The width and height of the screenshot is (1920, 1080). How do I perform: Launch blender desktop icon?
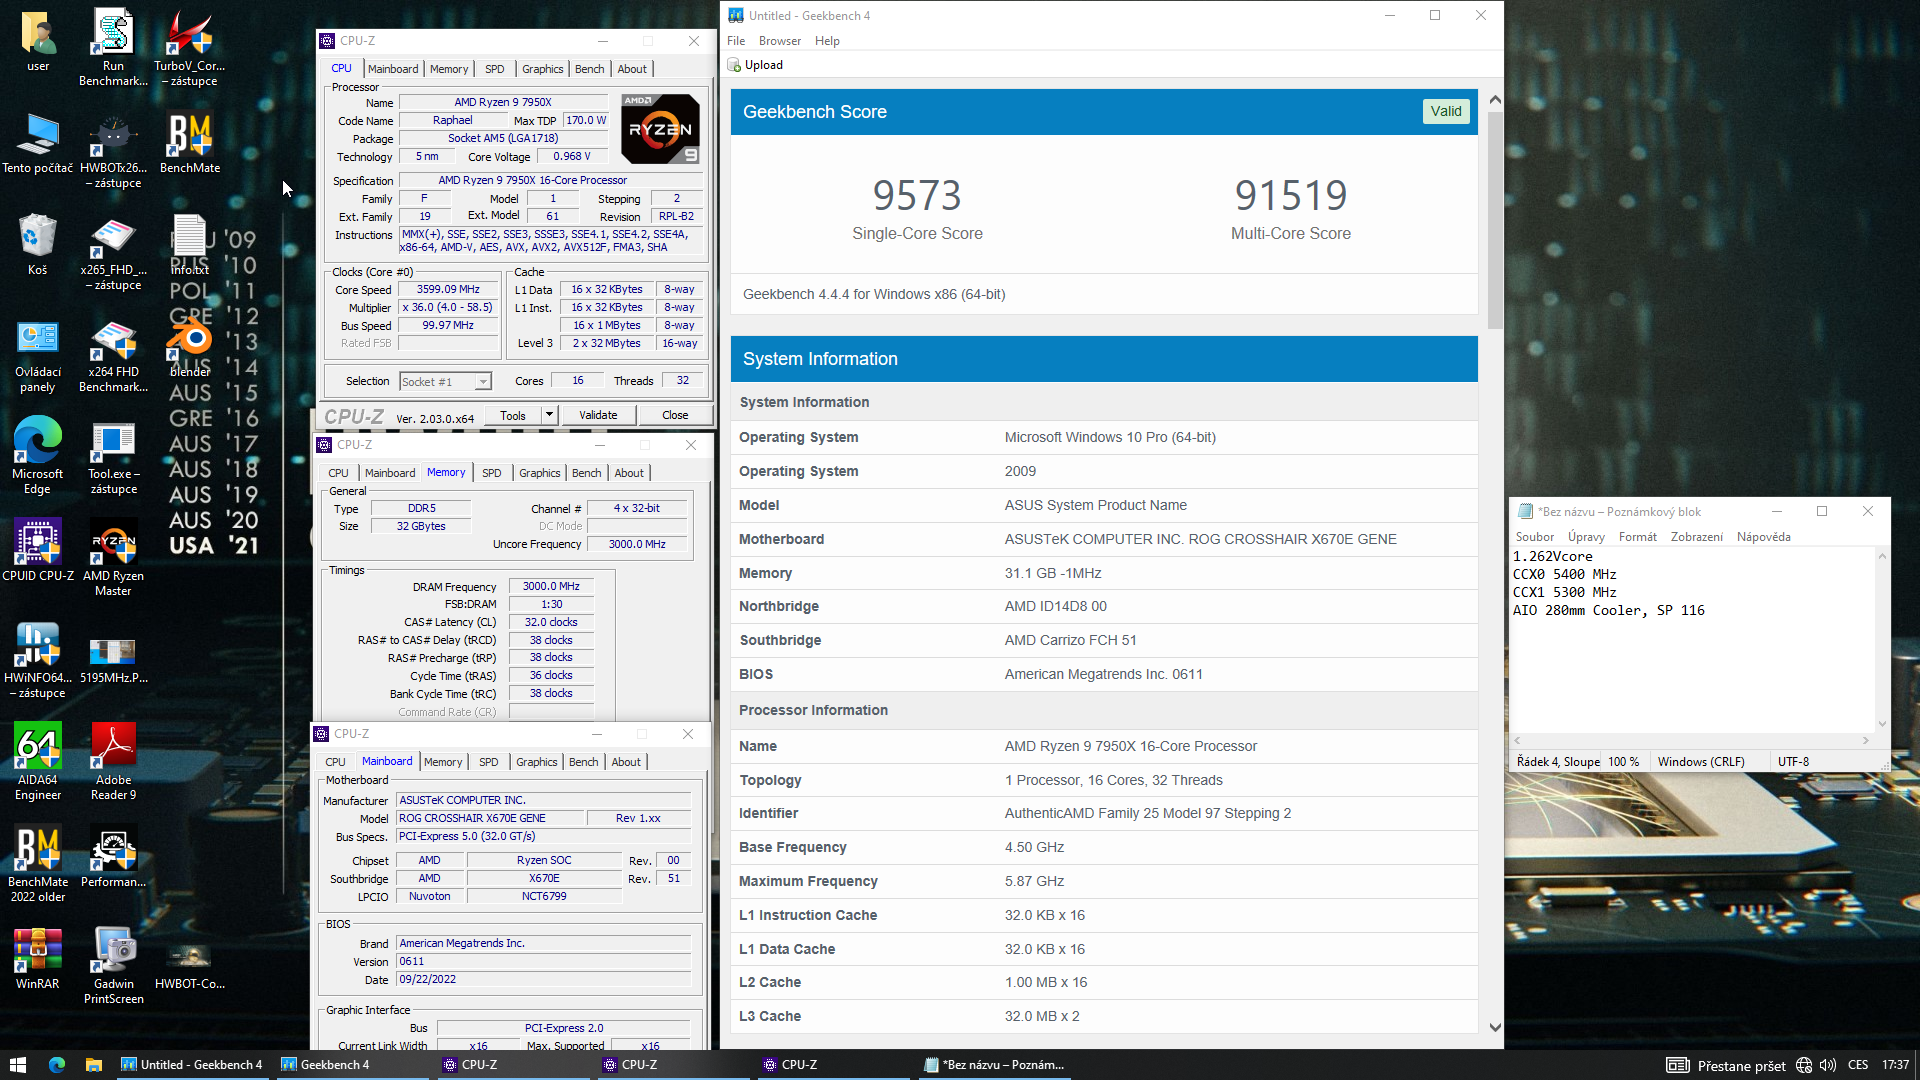[189, 347]
